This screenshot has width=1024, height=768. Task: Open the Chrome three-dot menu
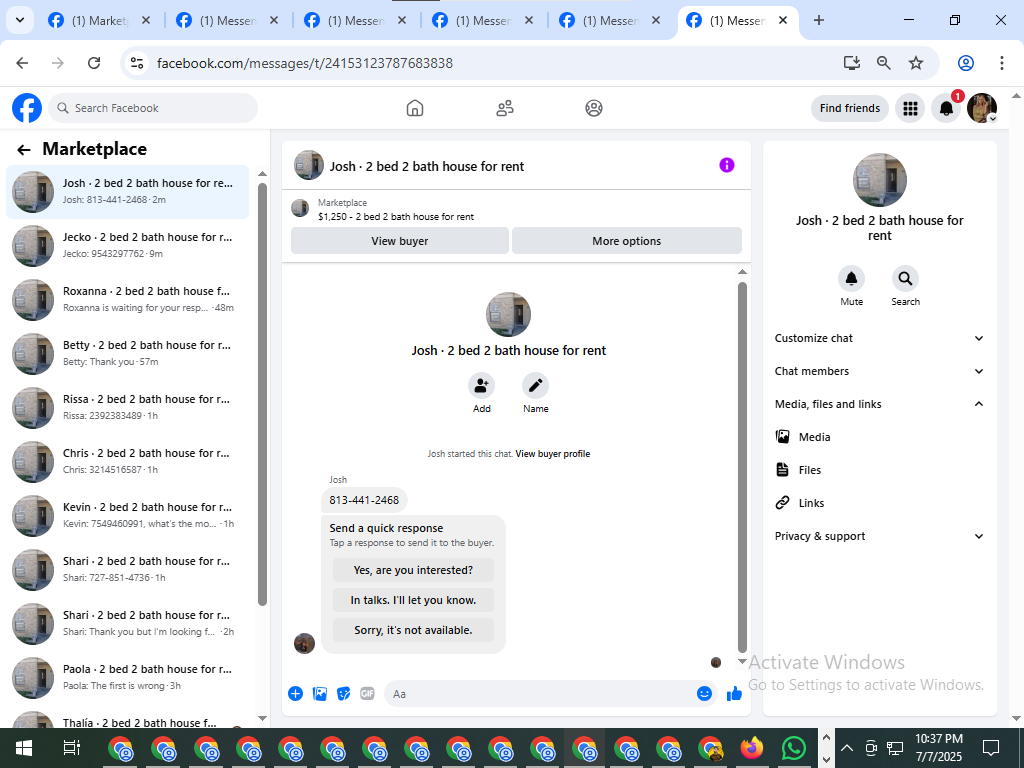tap(1002, 63)
